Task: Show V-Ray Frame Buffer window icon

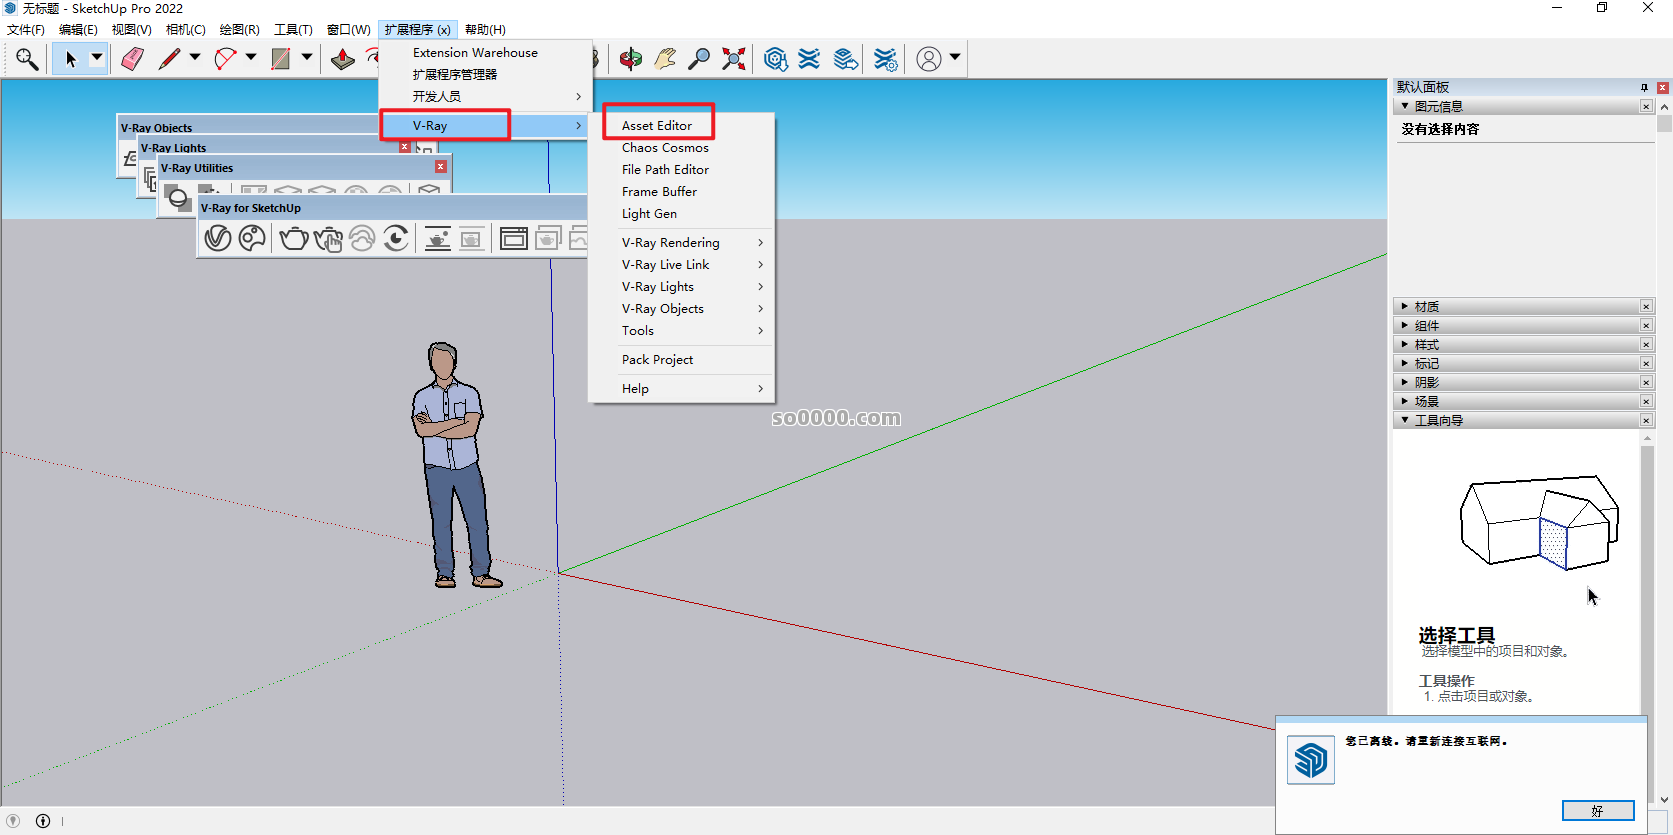Action: [x=513, y=238]
